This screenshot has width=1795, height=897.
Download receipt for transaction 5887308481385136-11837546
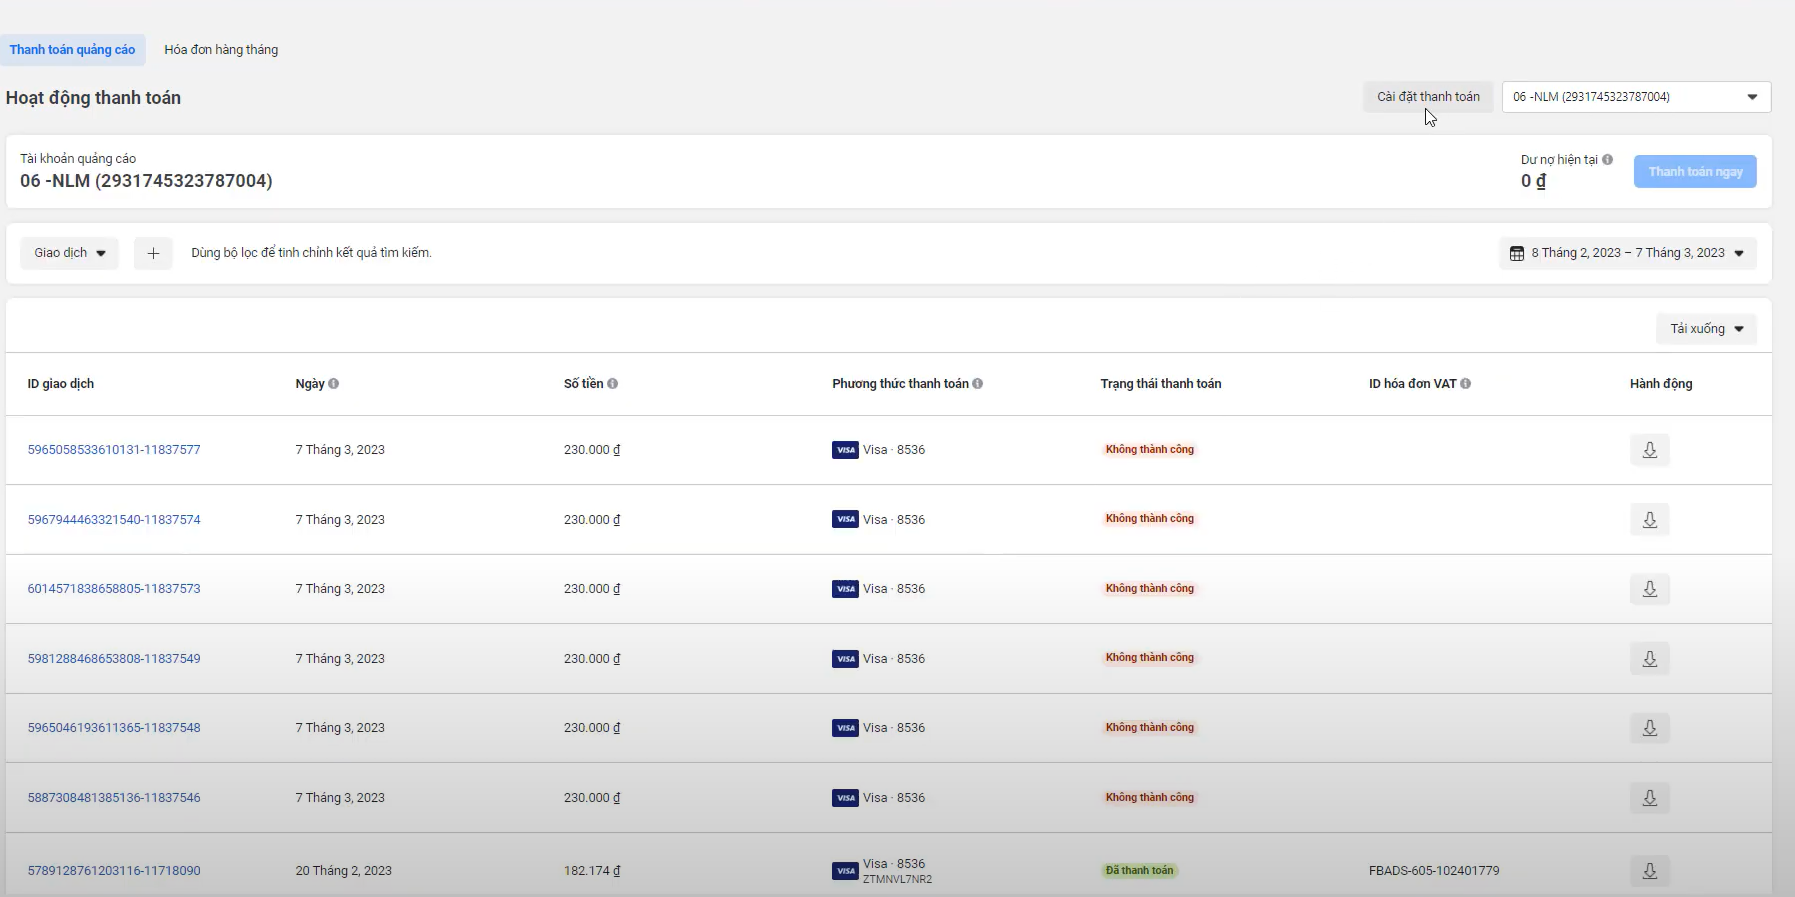1649,798
